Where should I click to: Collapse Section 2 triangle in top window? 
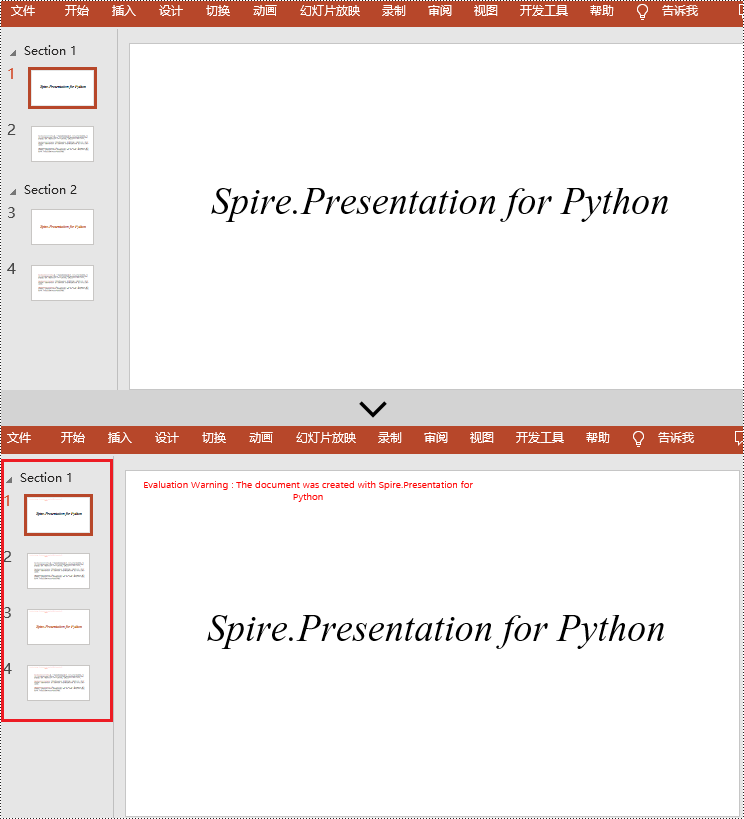coord(13,191)
